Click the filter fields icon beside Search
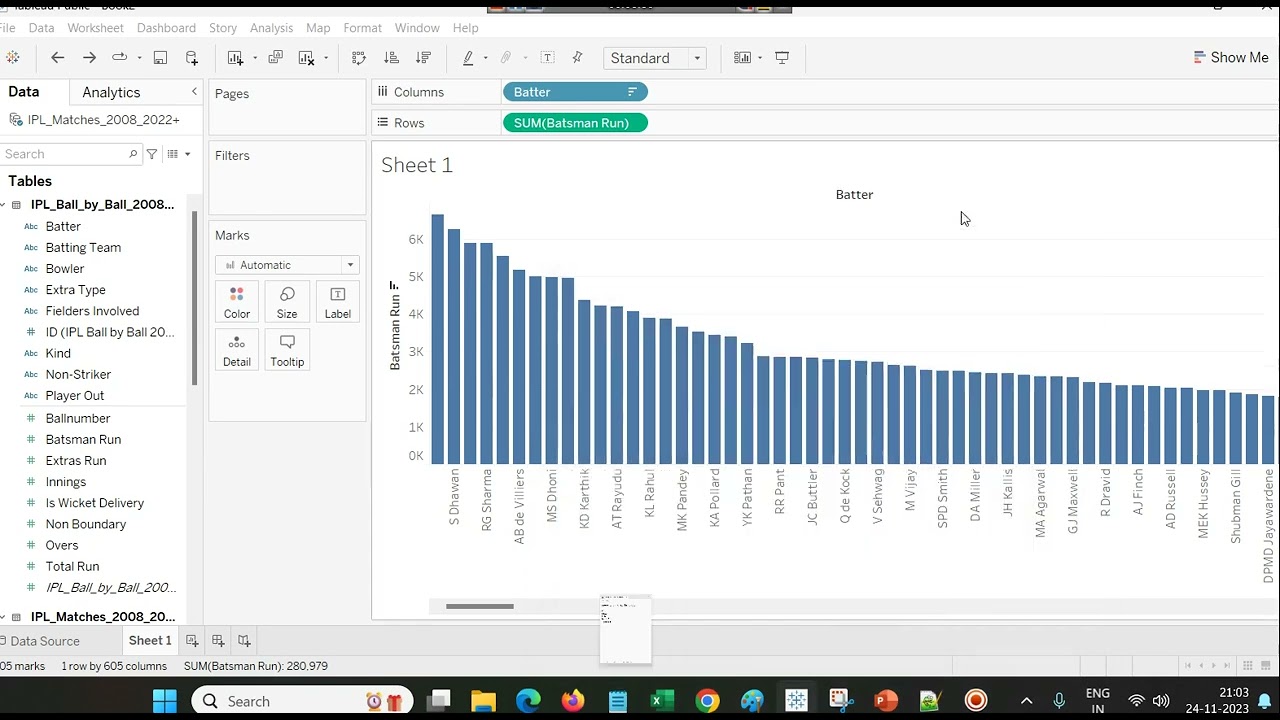Screen dimensions: 1280x720 (x=152, y=154)
